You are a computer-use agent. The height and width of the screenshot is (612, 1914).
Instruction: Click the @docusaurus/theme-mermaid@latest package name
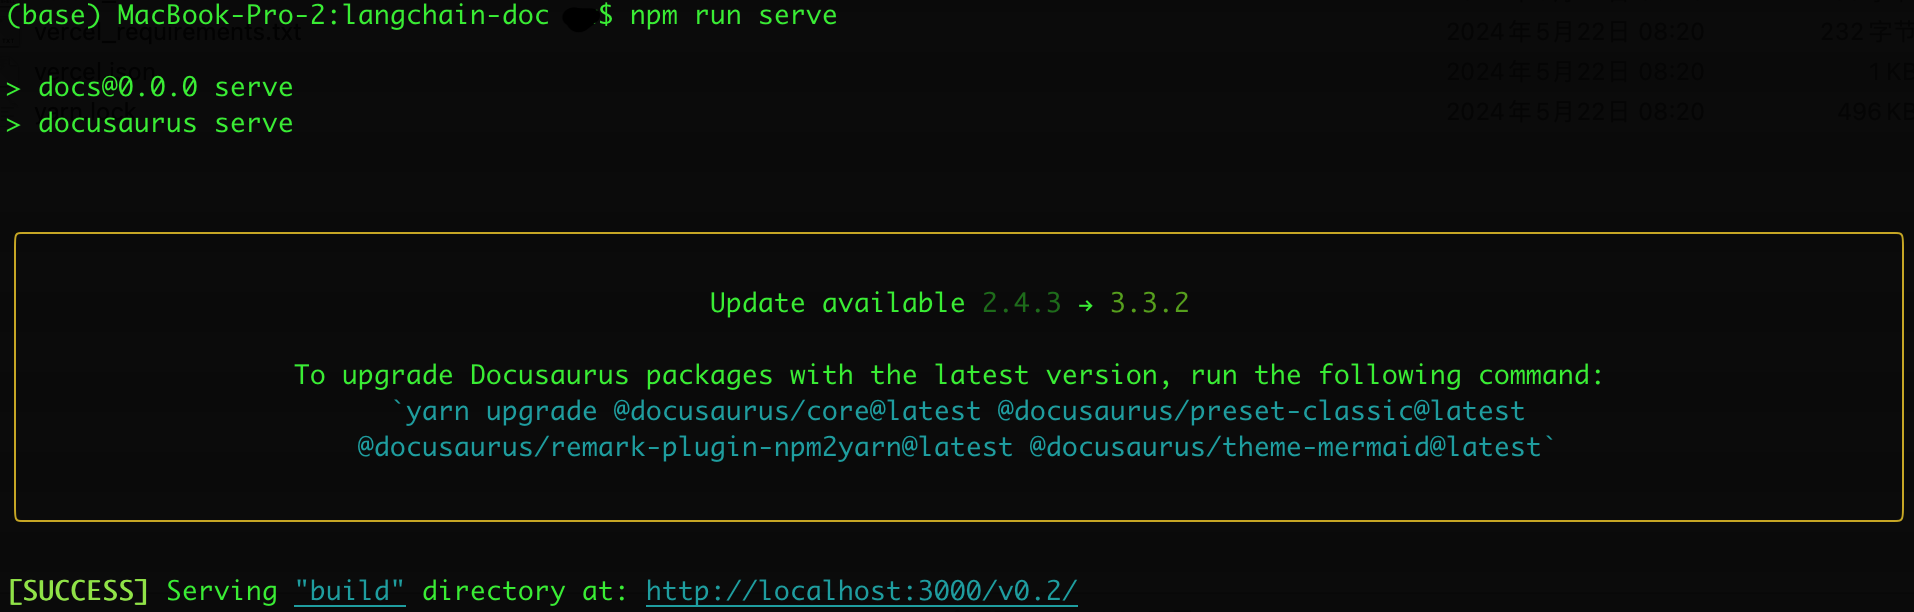[1285, 447]
